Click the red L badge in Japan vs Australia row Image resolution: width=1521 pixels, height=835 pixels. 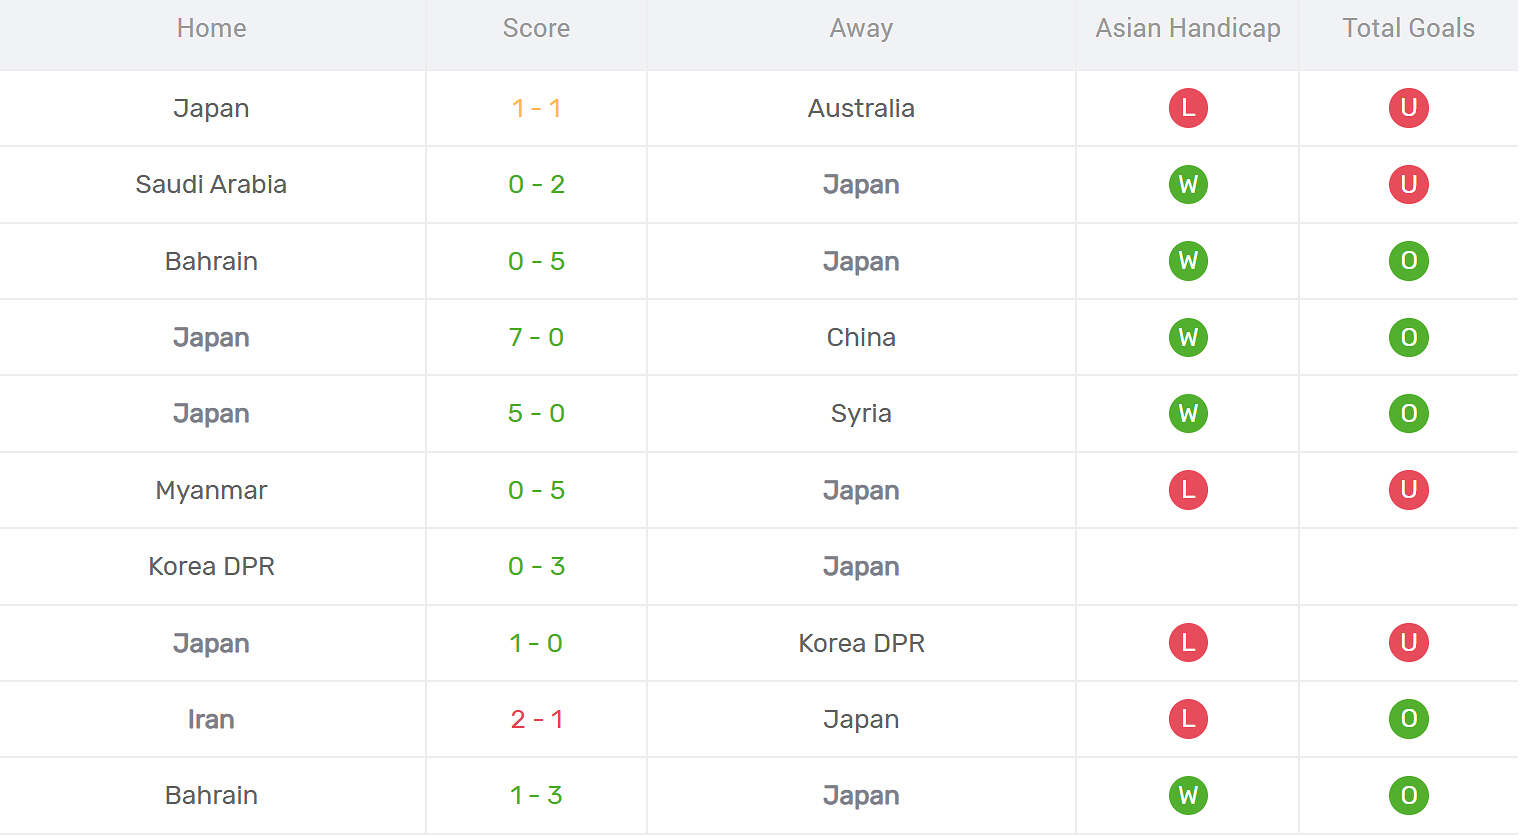[x=1188, y=108]
